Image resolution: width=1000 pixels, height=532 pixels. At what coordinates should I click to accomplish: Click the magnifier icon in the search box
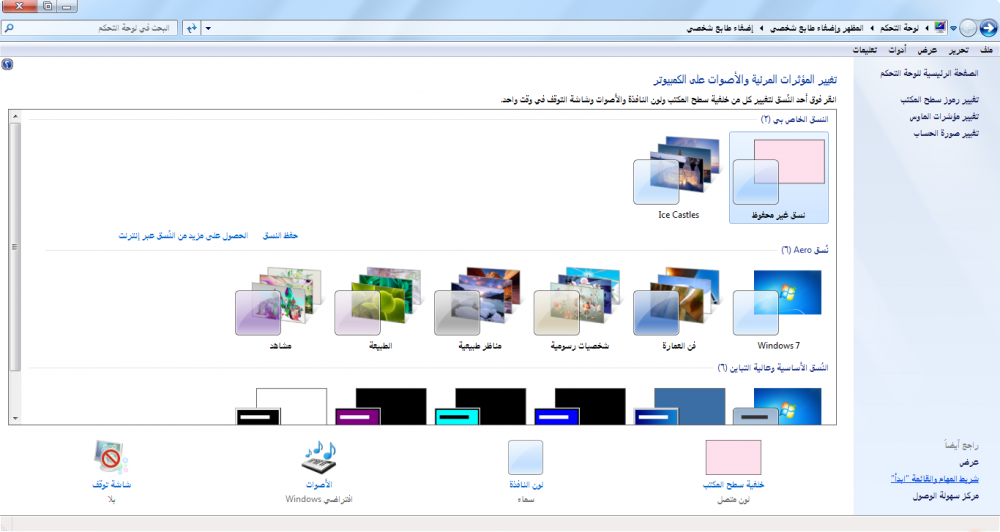9,28
